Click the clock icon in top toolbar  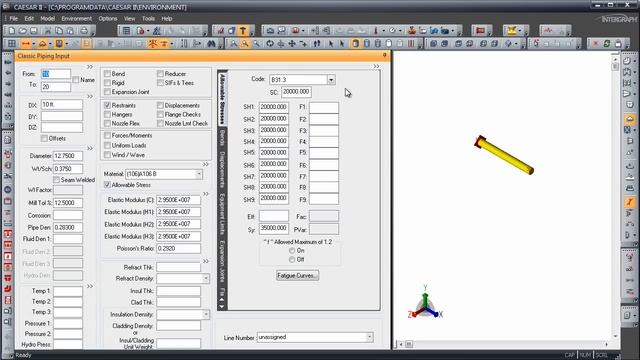[392, 31]
